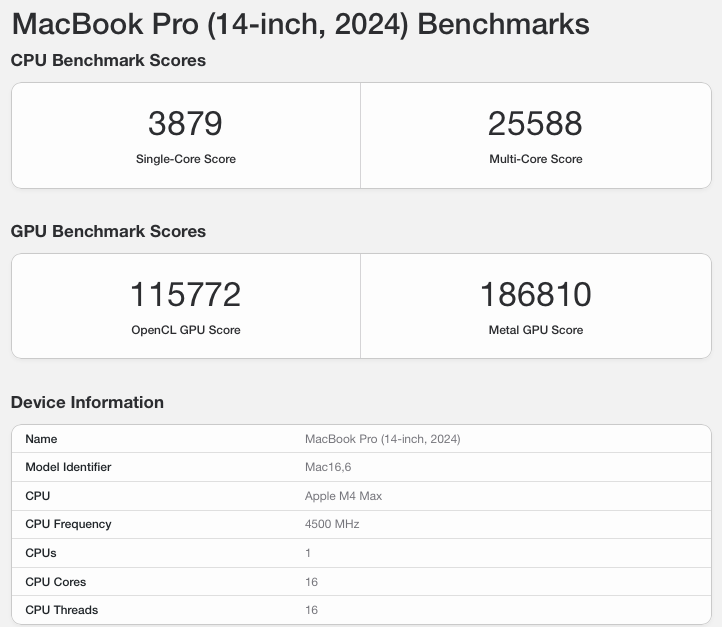
Task: Click the Name row label
Action: point(41,439)
